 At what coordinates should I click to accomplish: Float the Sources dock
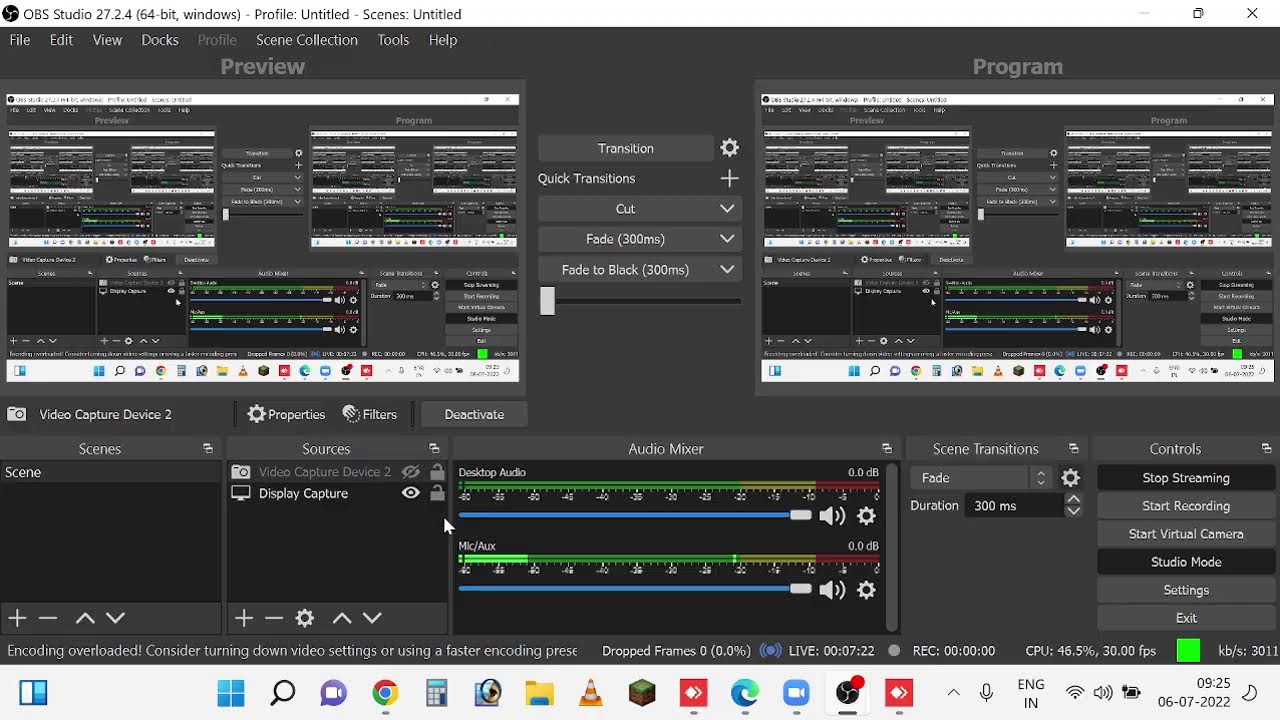pyautogui.click(x=434, y=449)
